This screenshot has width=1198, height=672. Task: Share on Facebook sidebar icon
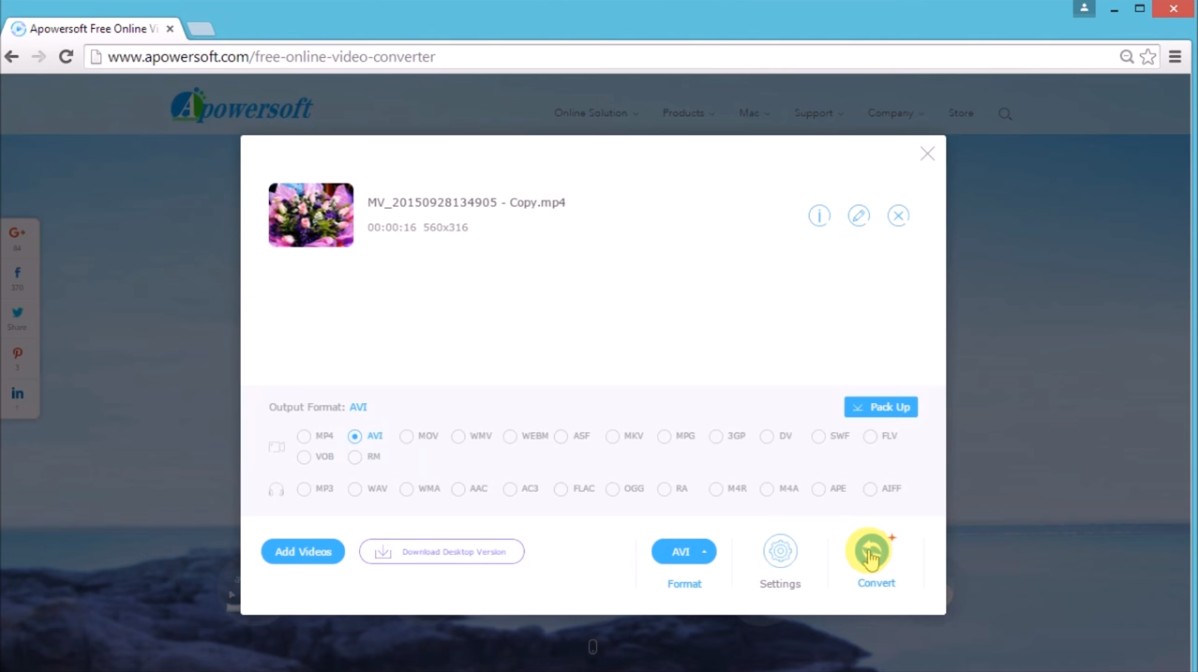click(x=17, y=273)
